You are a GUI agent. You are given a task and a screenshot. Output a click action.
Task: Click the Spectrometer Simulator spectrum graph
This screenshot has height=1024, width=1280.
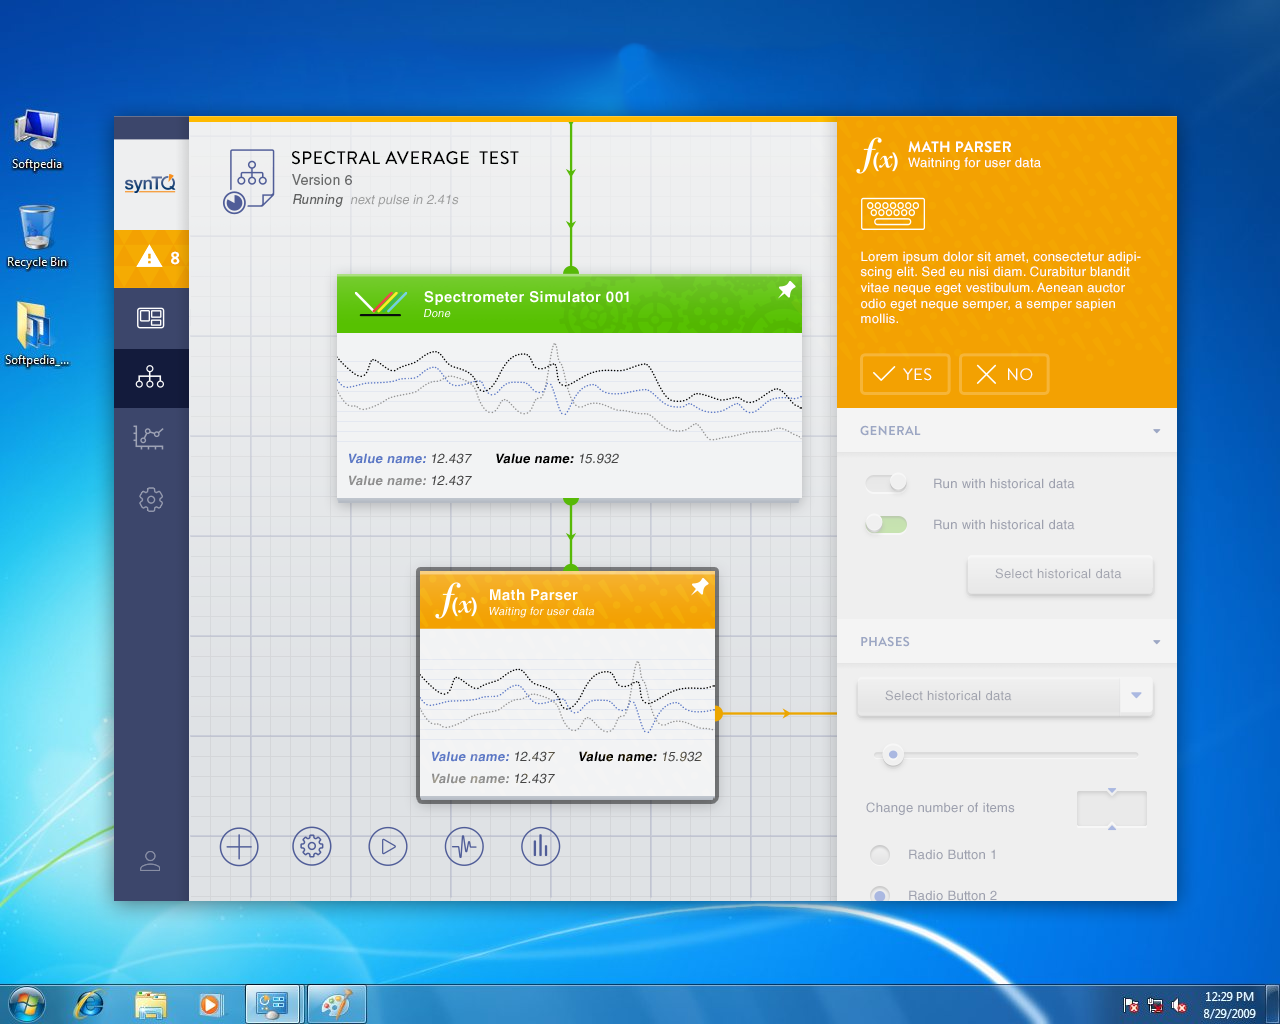click(x=570, y=390)
